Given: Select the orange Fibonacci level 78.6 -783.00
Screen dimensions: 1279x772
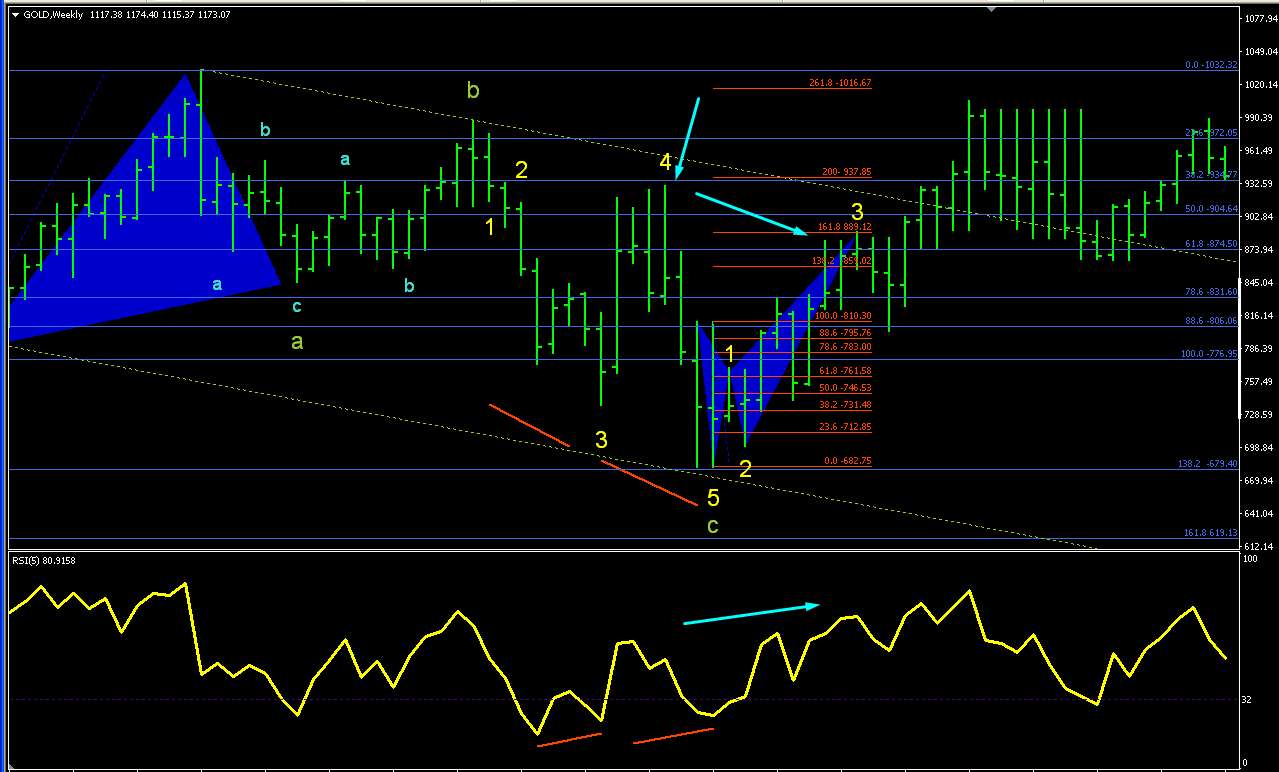Looking at the screenshot, I should pos(845,347).
